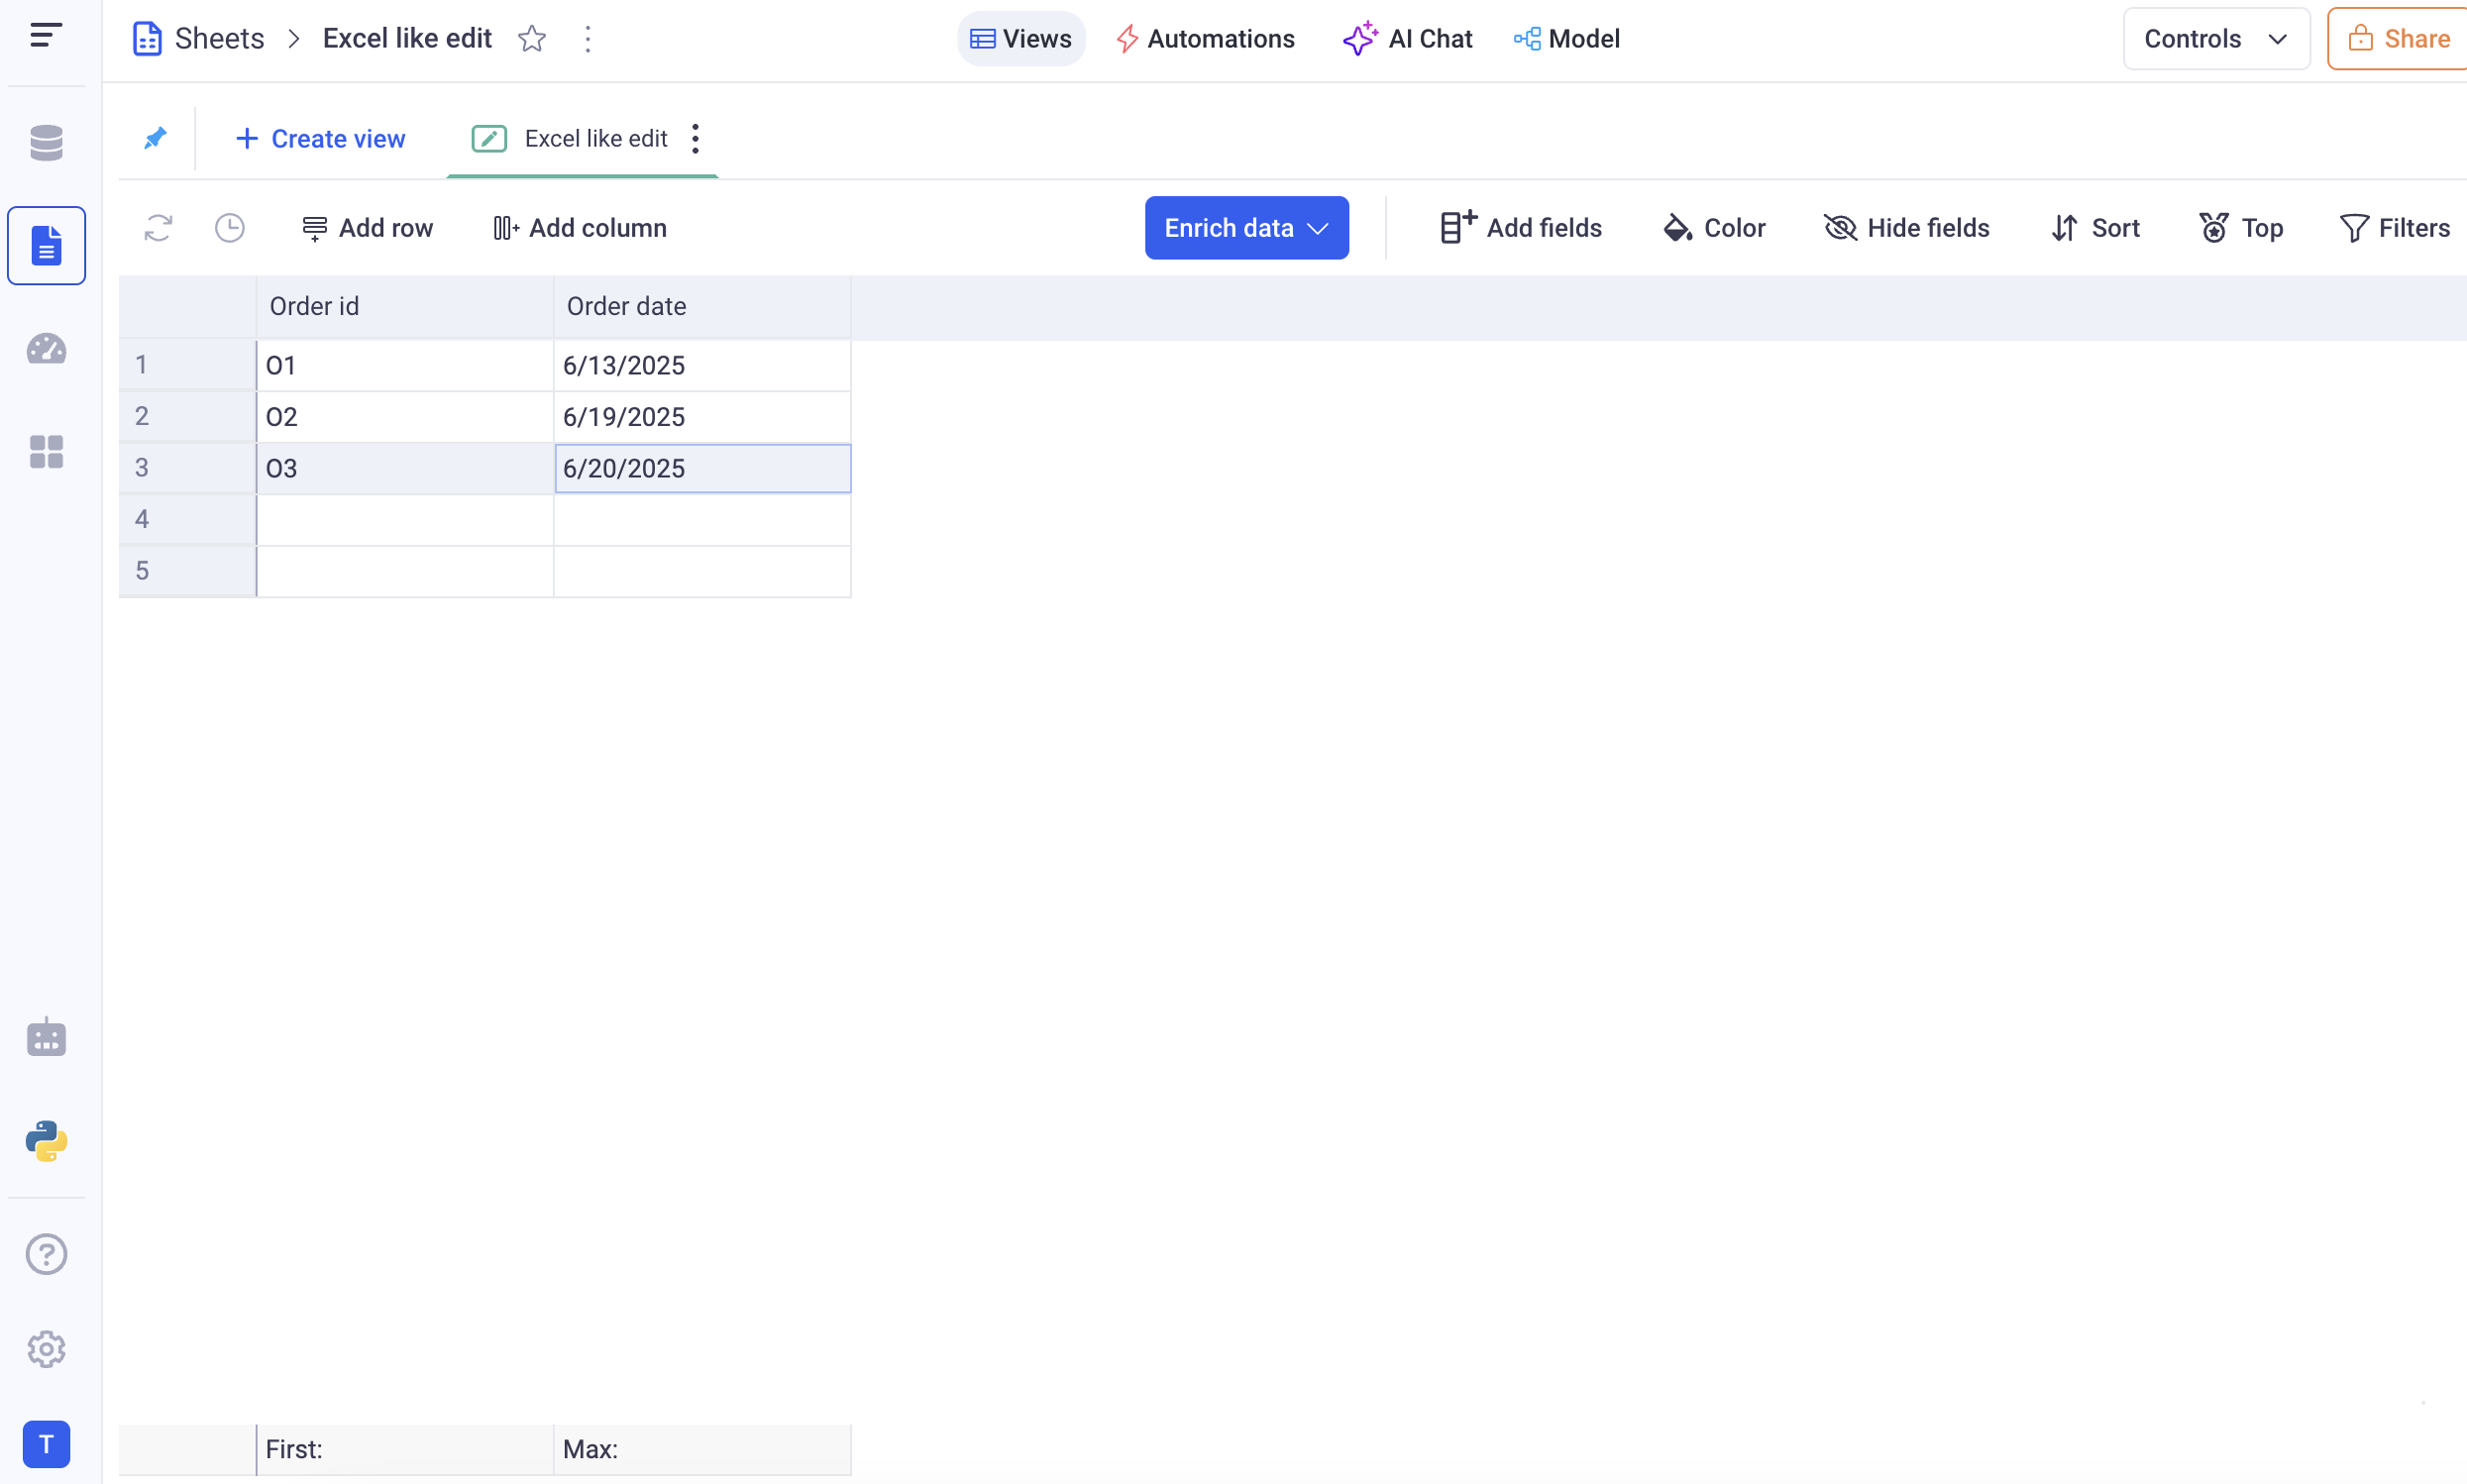Click the Add row button

coord(367,228)
